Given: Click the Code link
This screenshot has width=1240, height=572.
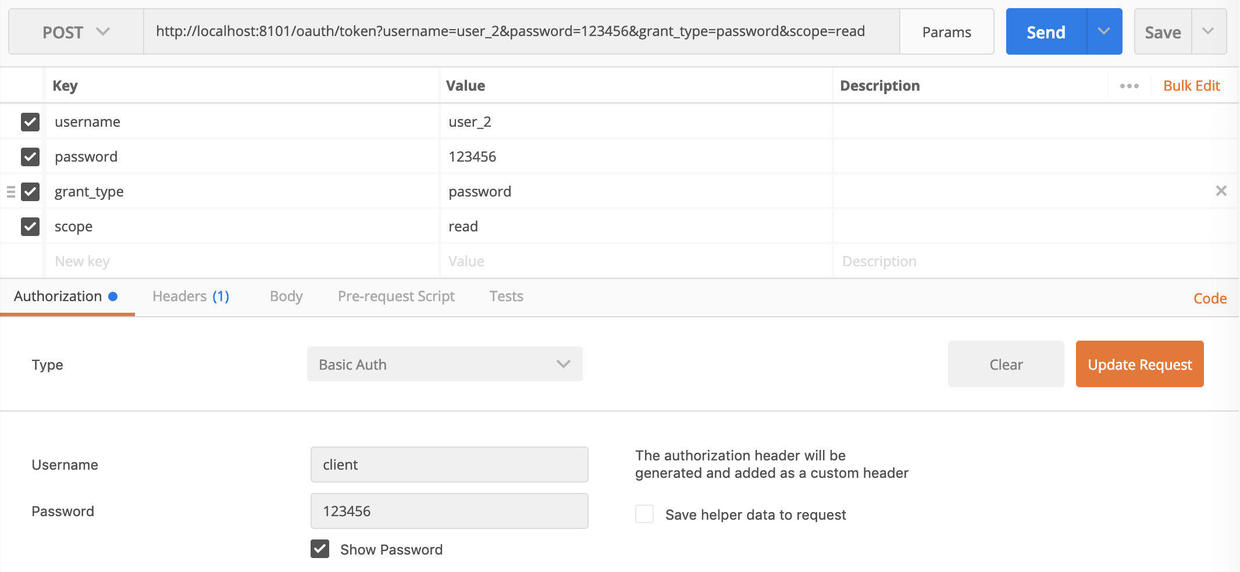Looking at the screenshot, I should point(1210,298).
